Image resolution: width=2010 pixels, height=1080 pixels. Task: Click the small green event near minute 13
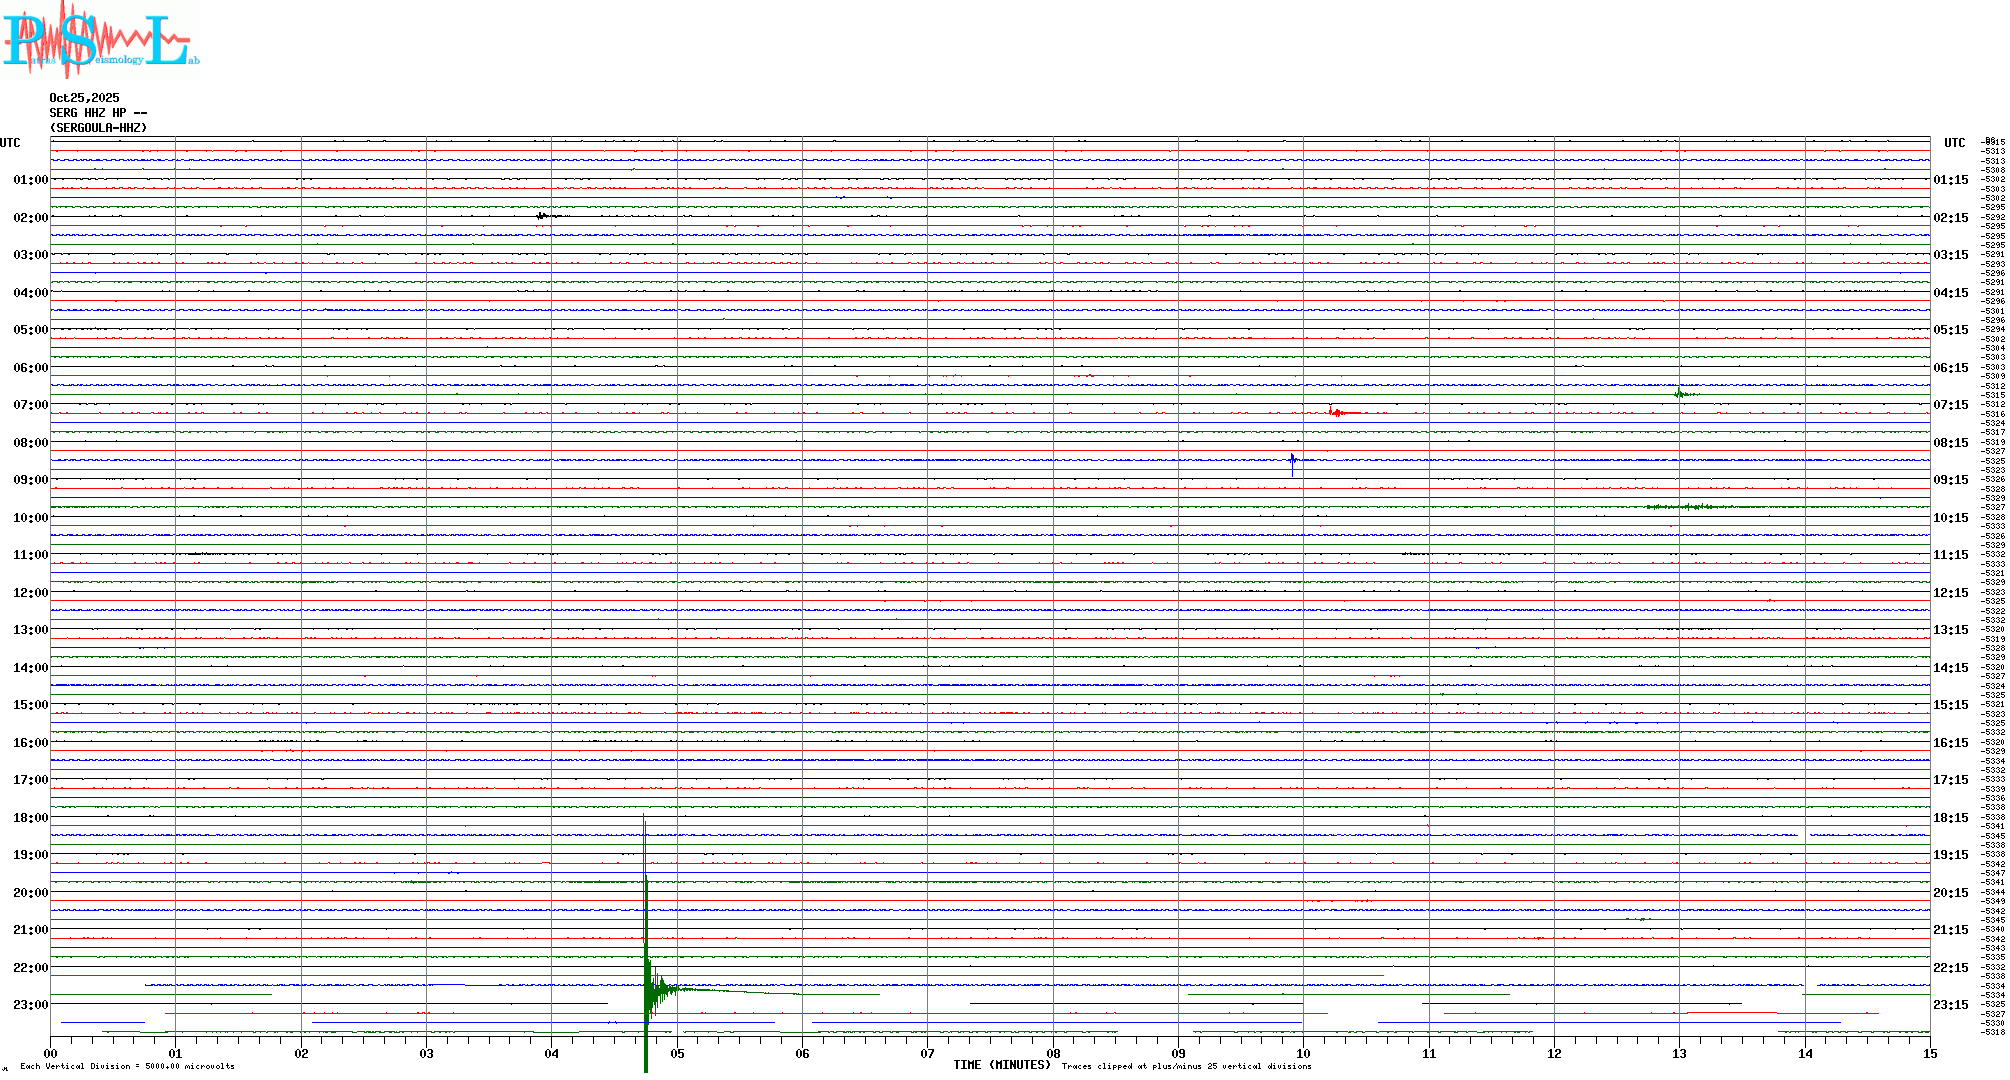coord(1682,394)
